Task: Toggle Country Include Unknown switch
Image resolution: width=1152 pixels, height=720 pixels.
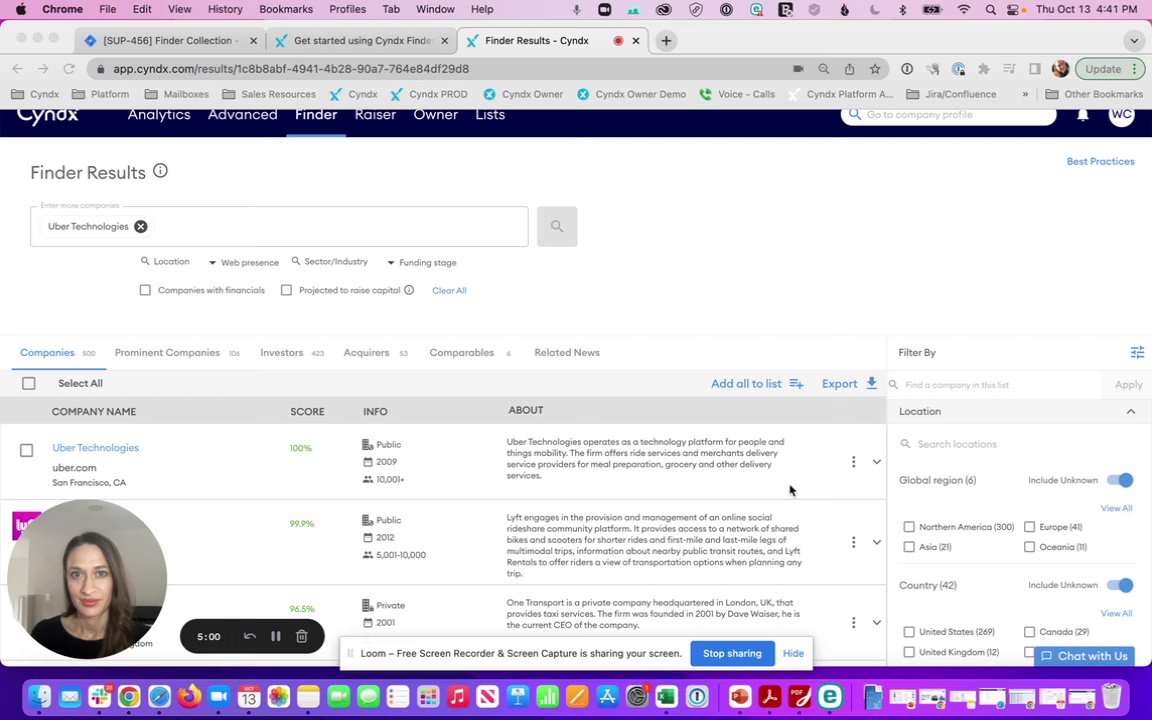Action: (1120, 585)
